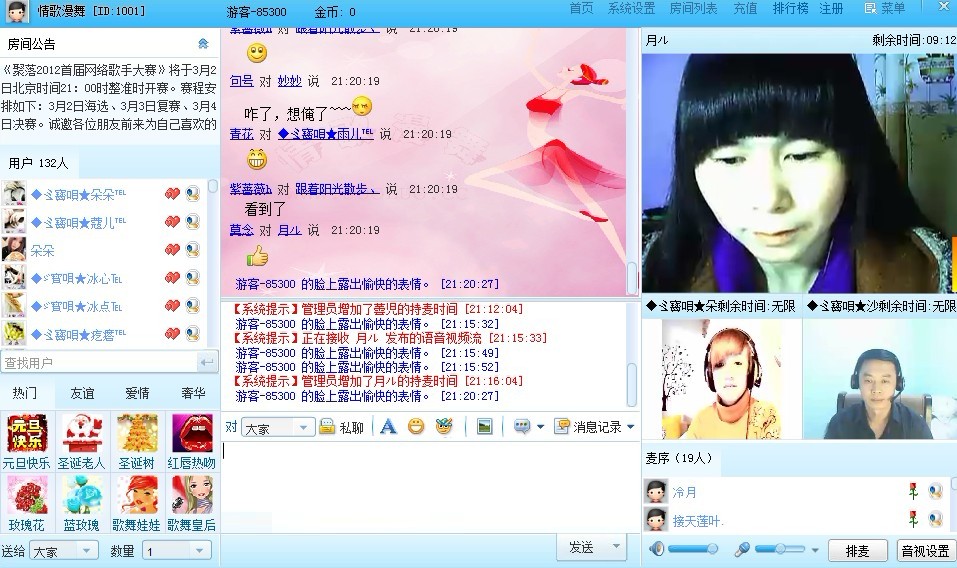957x568 pixels.
Task: Switch to the 热门 gift tab
Action: click(x=26, y=394)
